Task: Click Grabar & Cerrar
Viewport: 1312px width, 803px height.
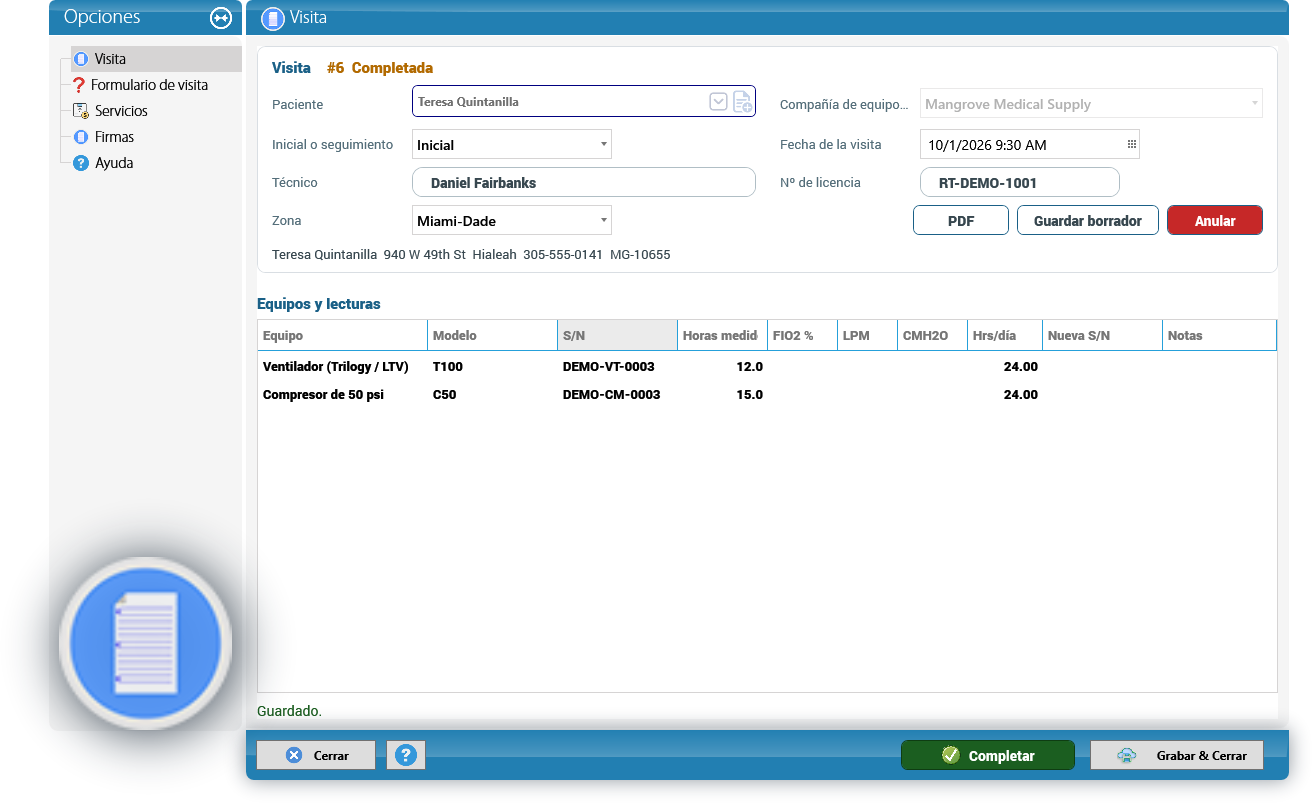Action: tap(1176, 755)
